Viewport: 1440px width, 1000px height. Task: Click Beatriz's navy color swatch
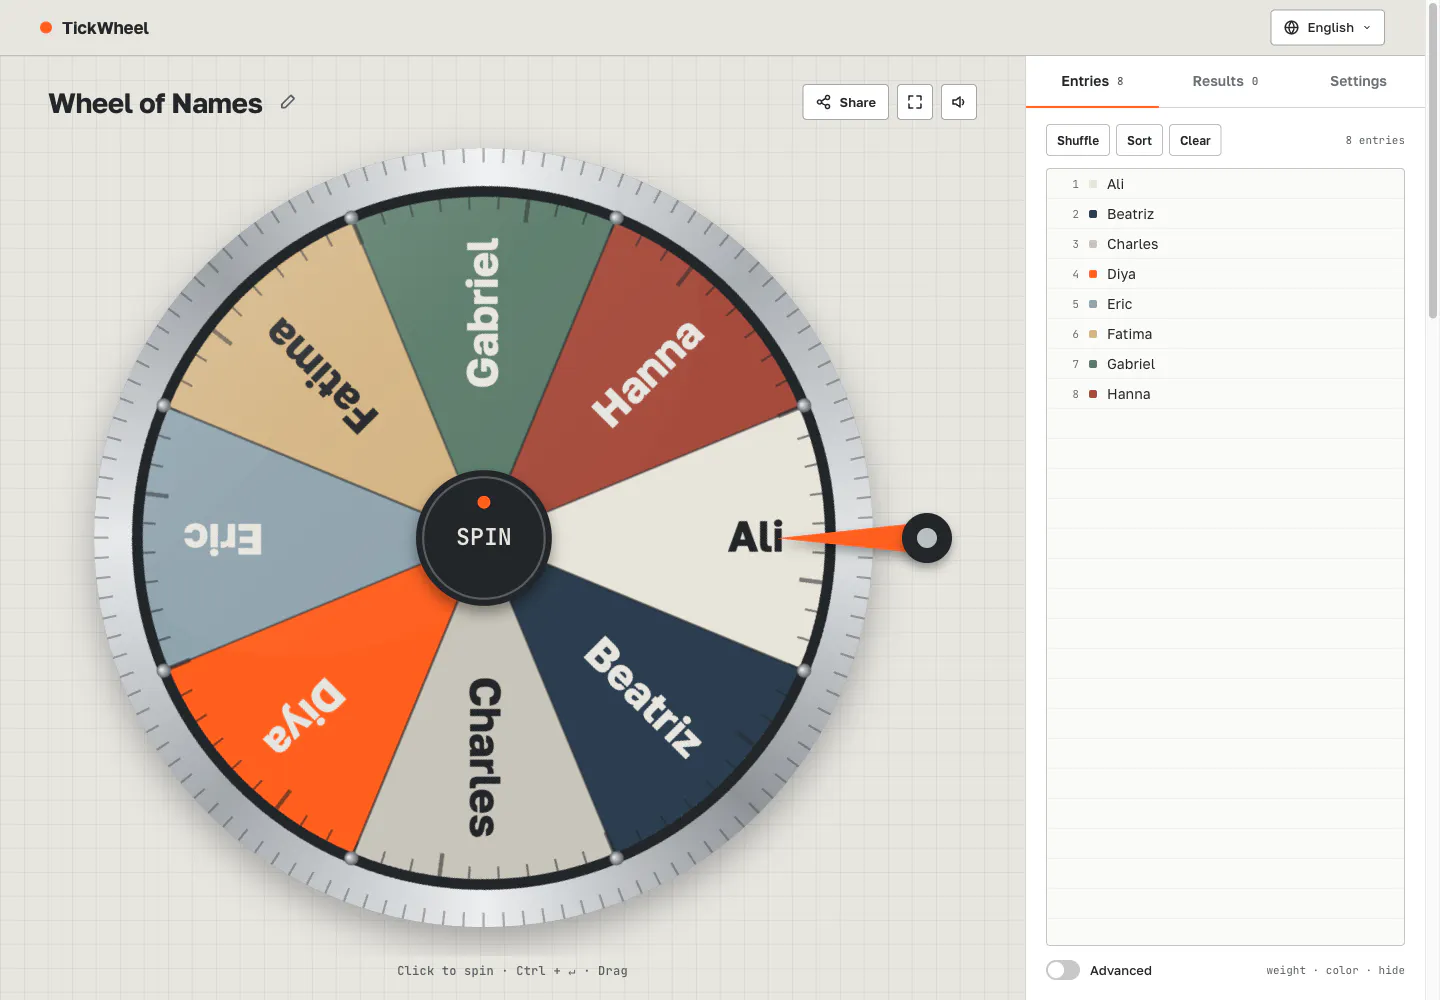pyautogui.click(x=1093, y=214)
